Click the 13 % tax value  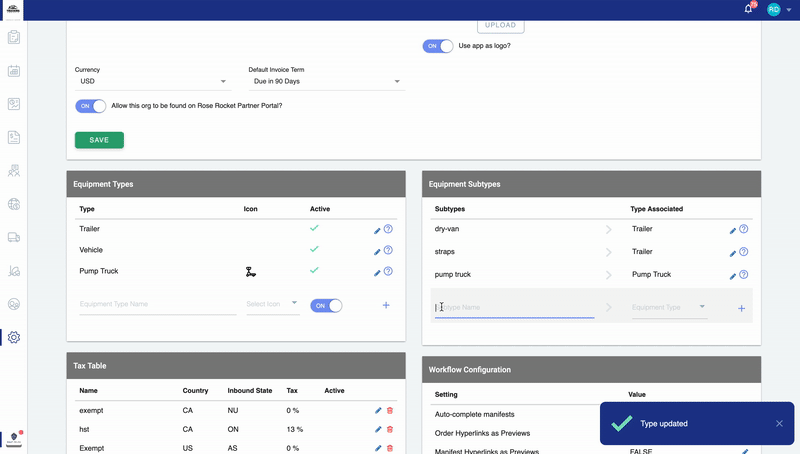coord(294,429)
